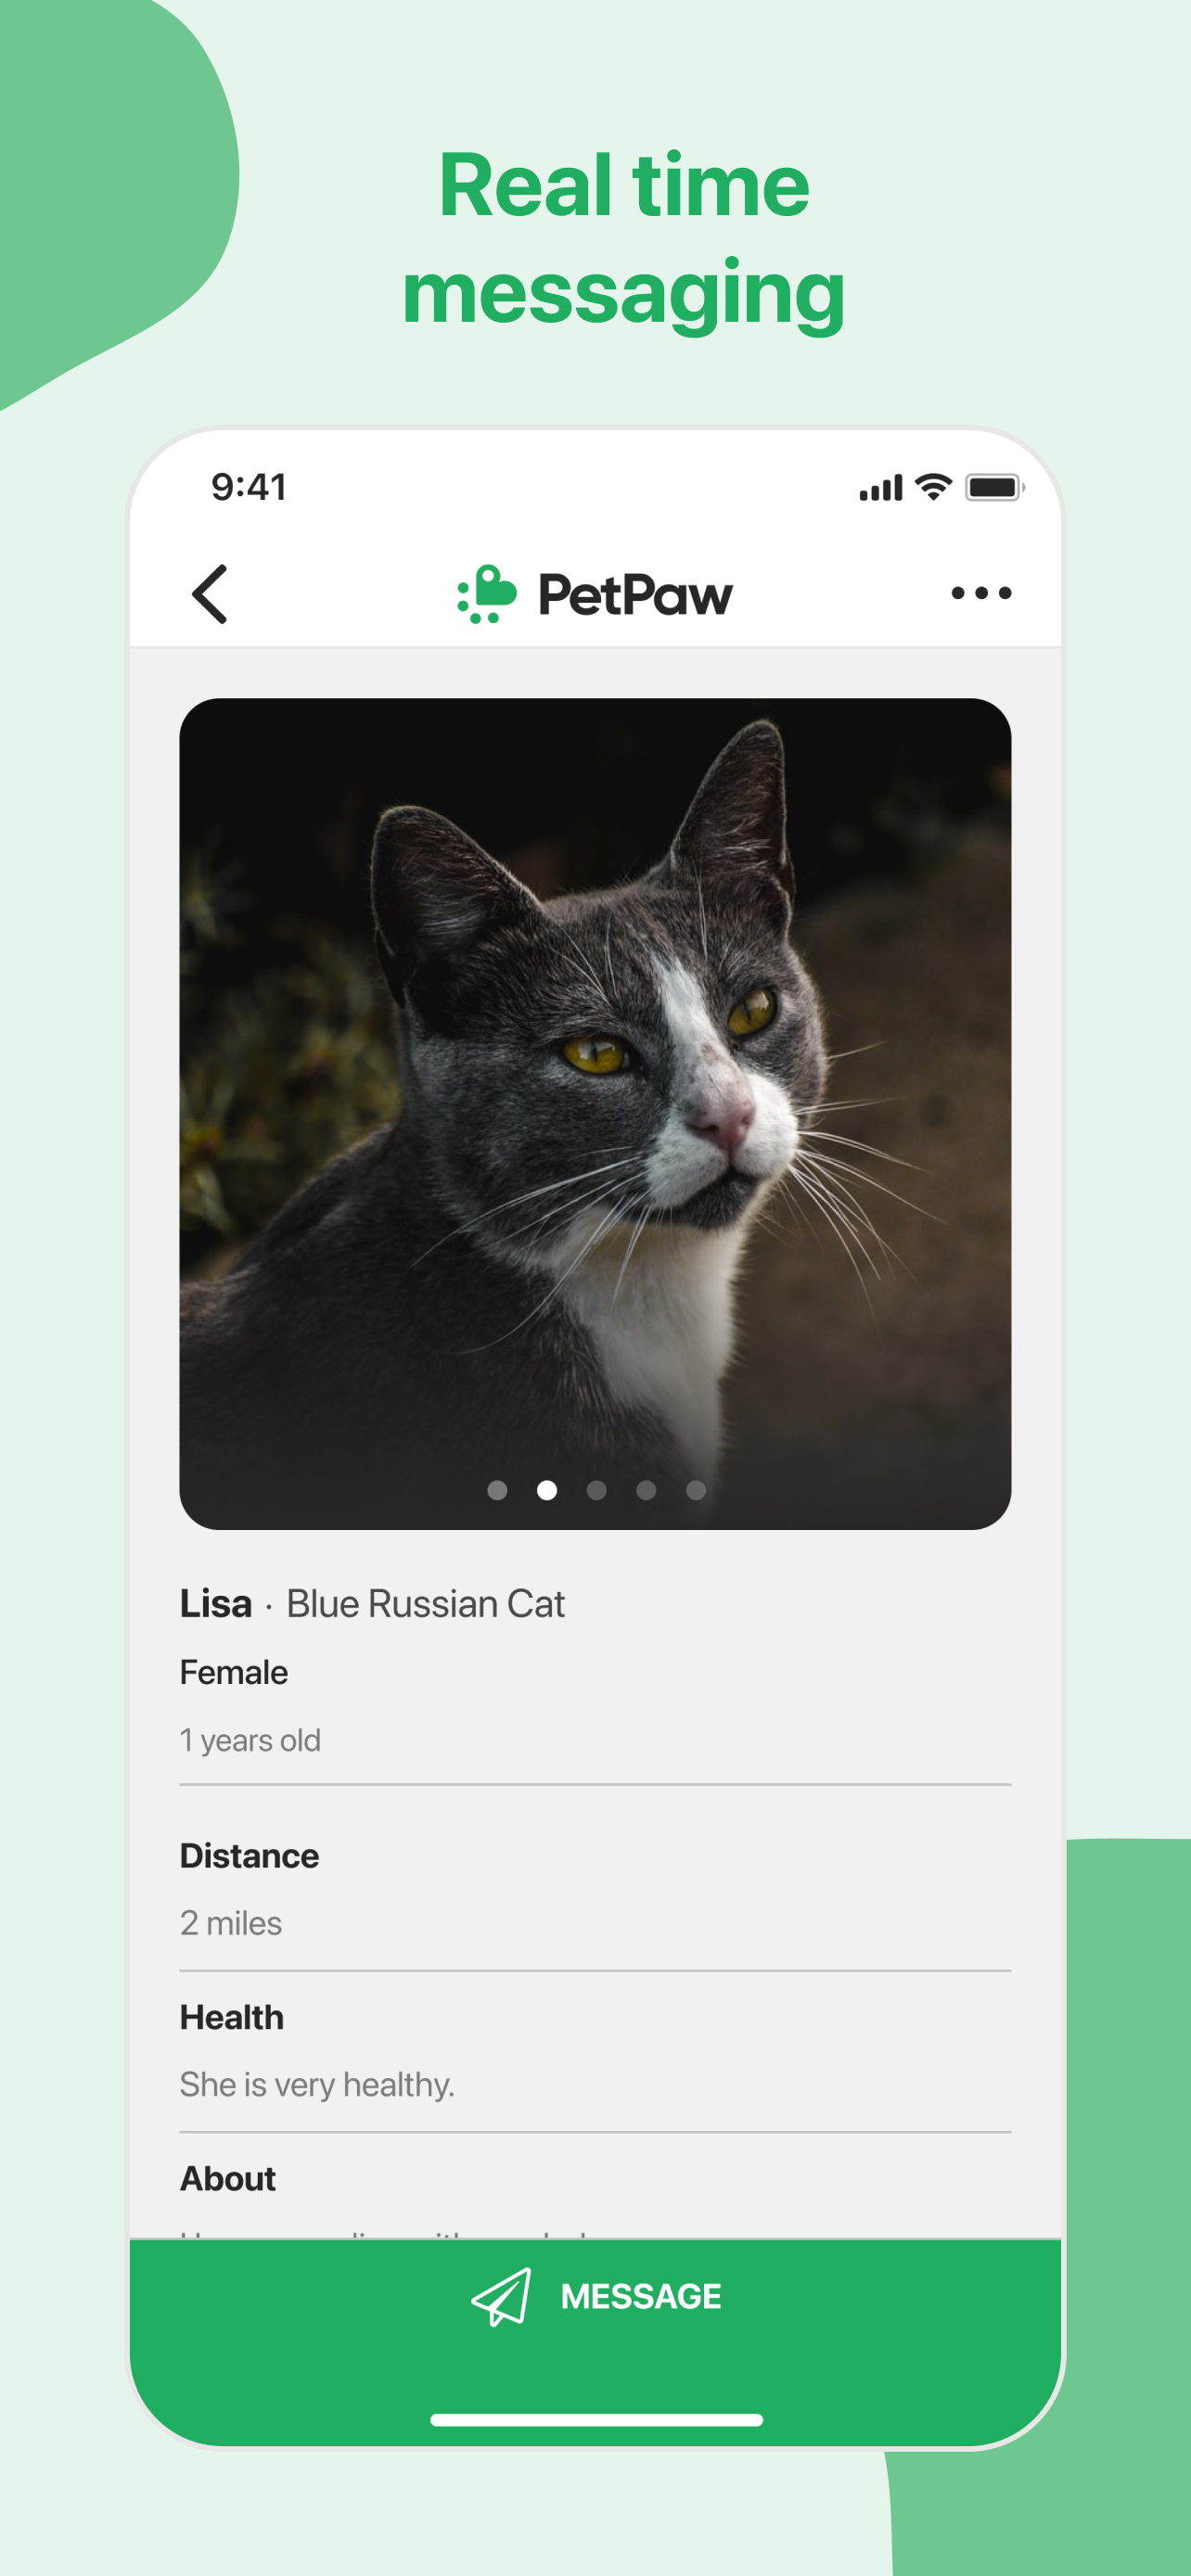
Task: Tap the back arrow icon
Action: coord(211,594)
